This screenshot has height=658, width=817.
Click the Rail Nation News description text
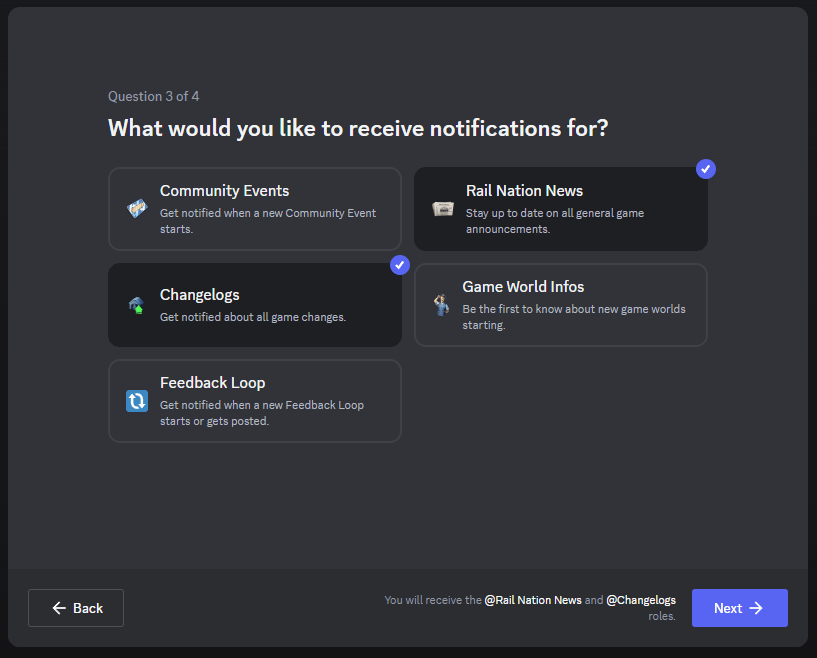click(554, 221)
